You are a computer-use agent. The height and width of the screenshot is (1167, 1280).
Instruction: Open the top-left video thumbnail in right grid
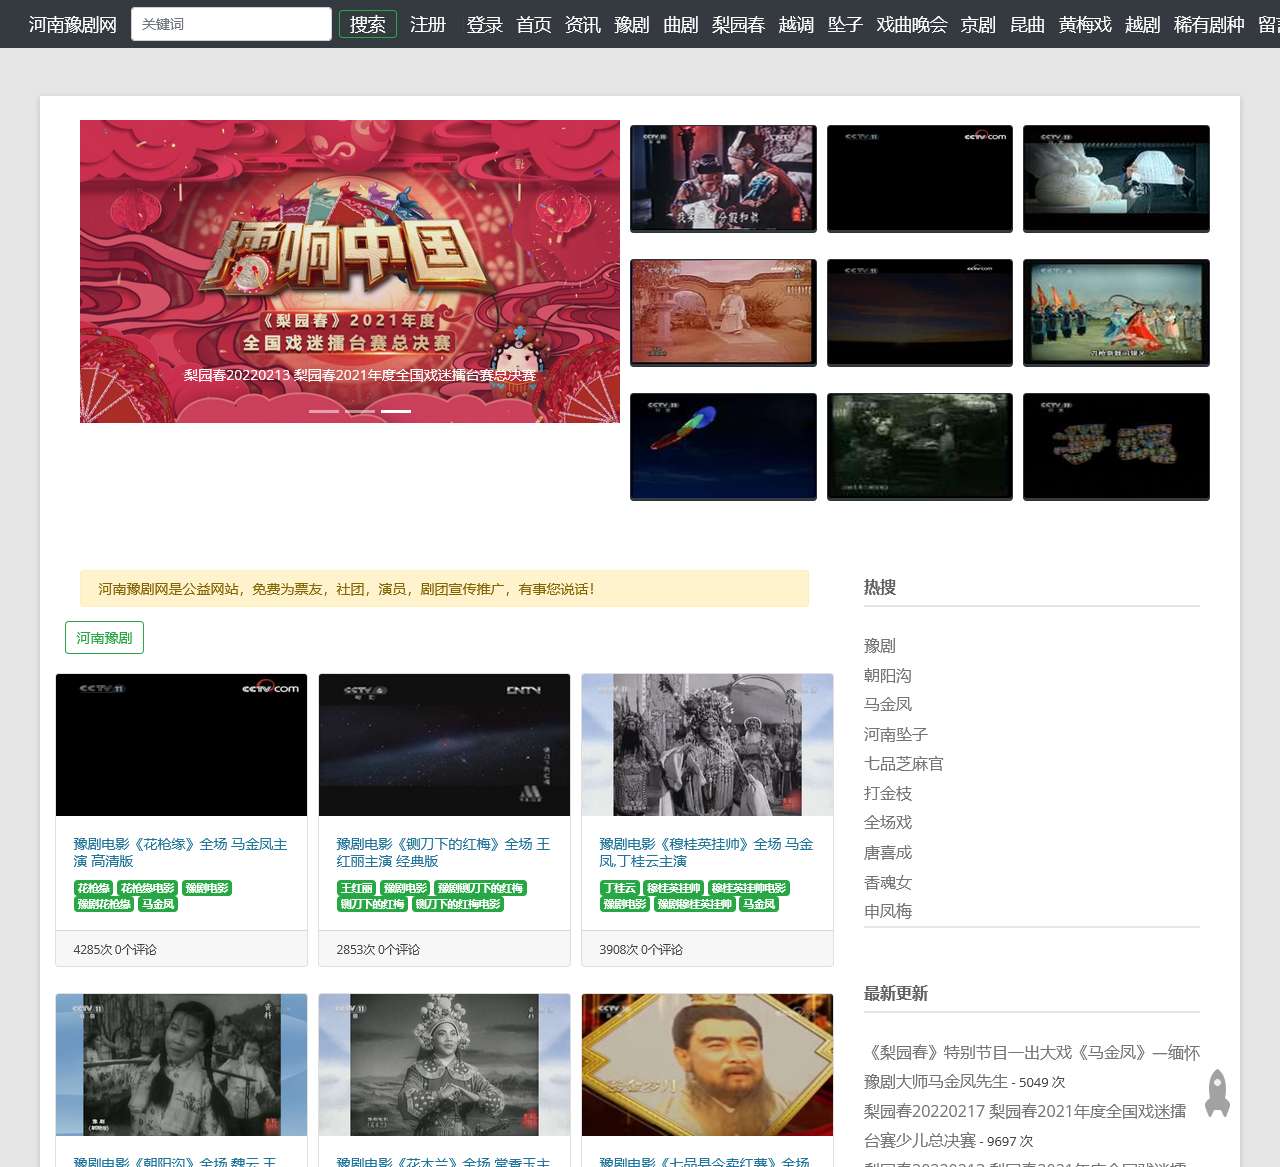(723, 178)
